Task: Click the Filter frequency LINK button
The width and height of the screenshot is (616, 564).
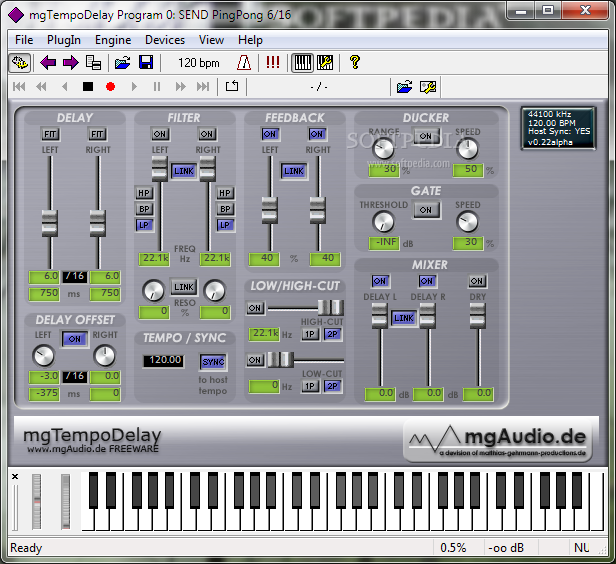Action: 184,171
